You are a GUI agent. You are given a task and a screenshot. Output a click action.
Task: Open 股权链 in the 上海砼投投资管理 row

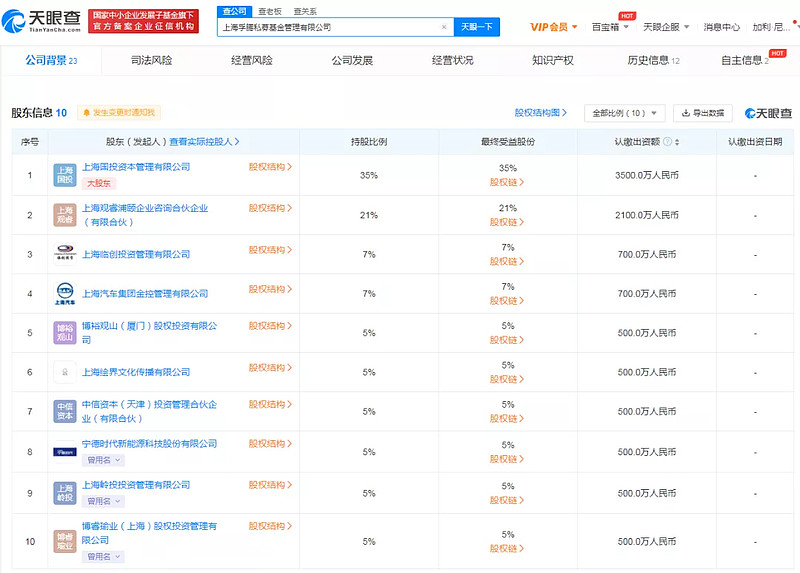pos(507,500)
